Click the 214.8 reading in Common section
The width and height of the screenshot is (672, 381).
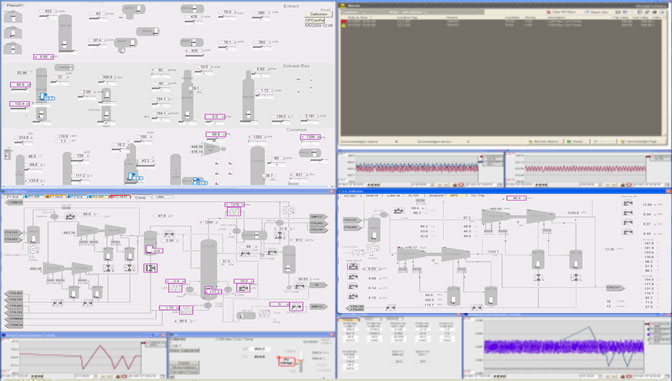tap(24, 138)
